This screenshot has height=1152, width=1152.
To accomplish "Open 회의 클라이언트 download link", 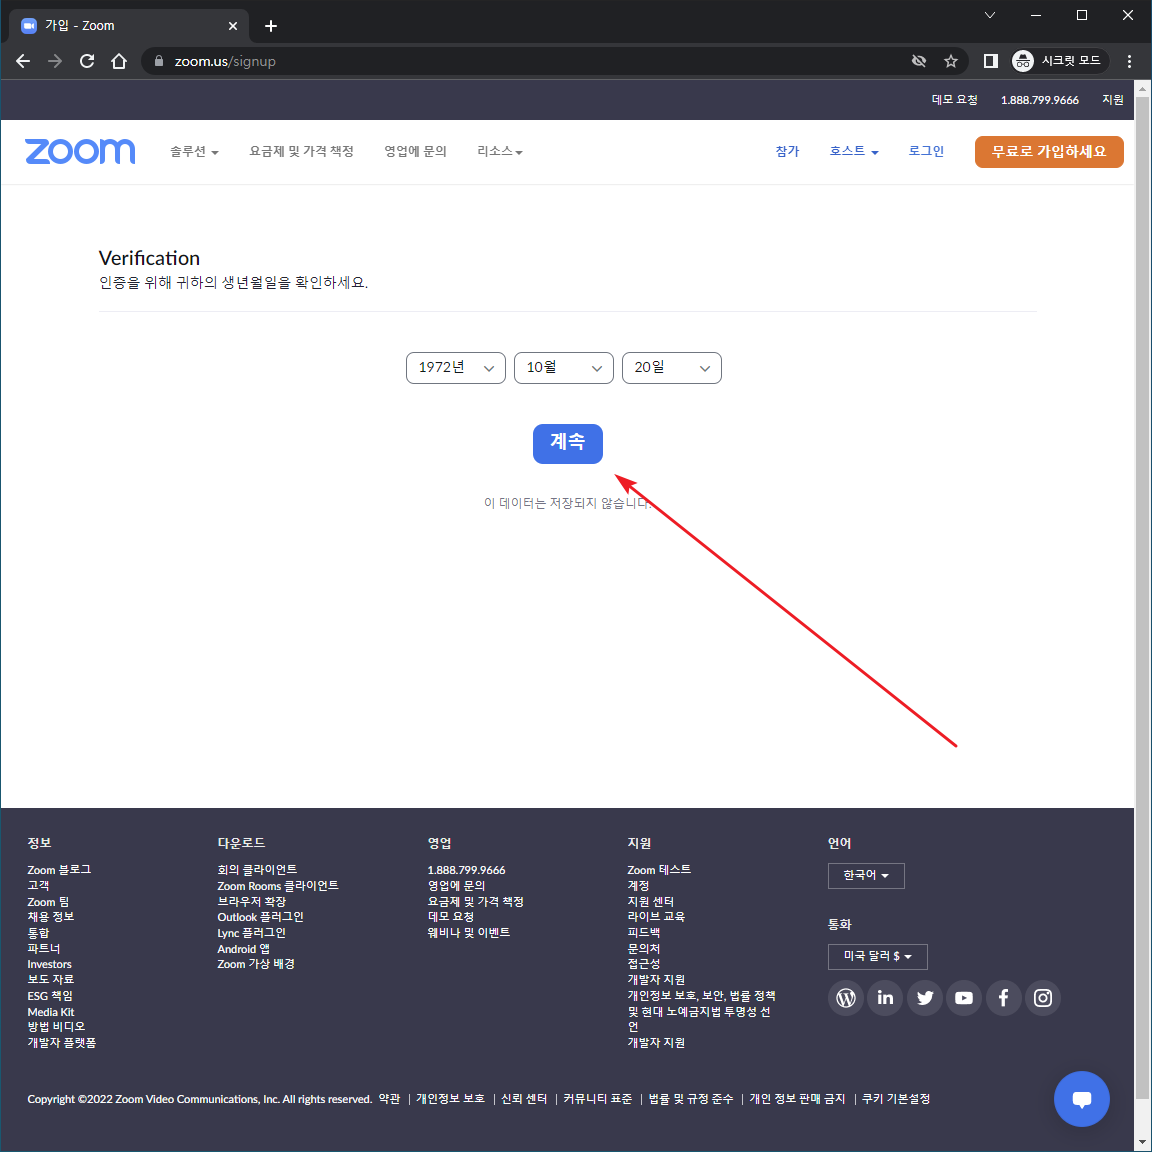I will [x=257, y=870].
